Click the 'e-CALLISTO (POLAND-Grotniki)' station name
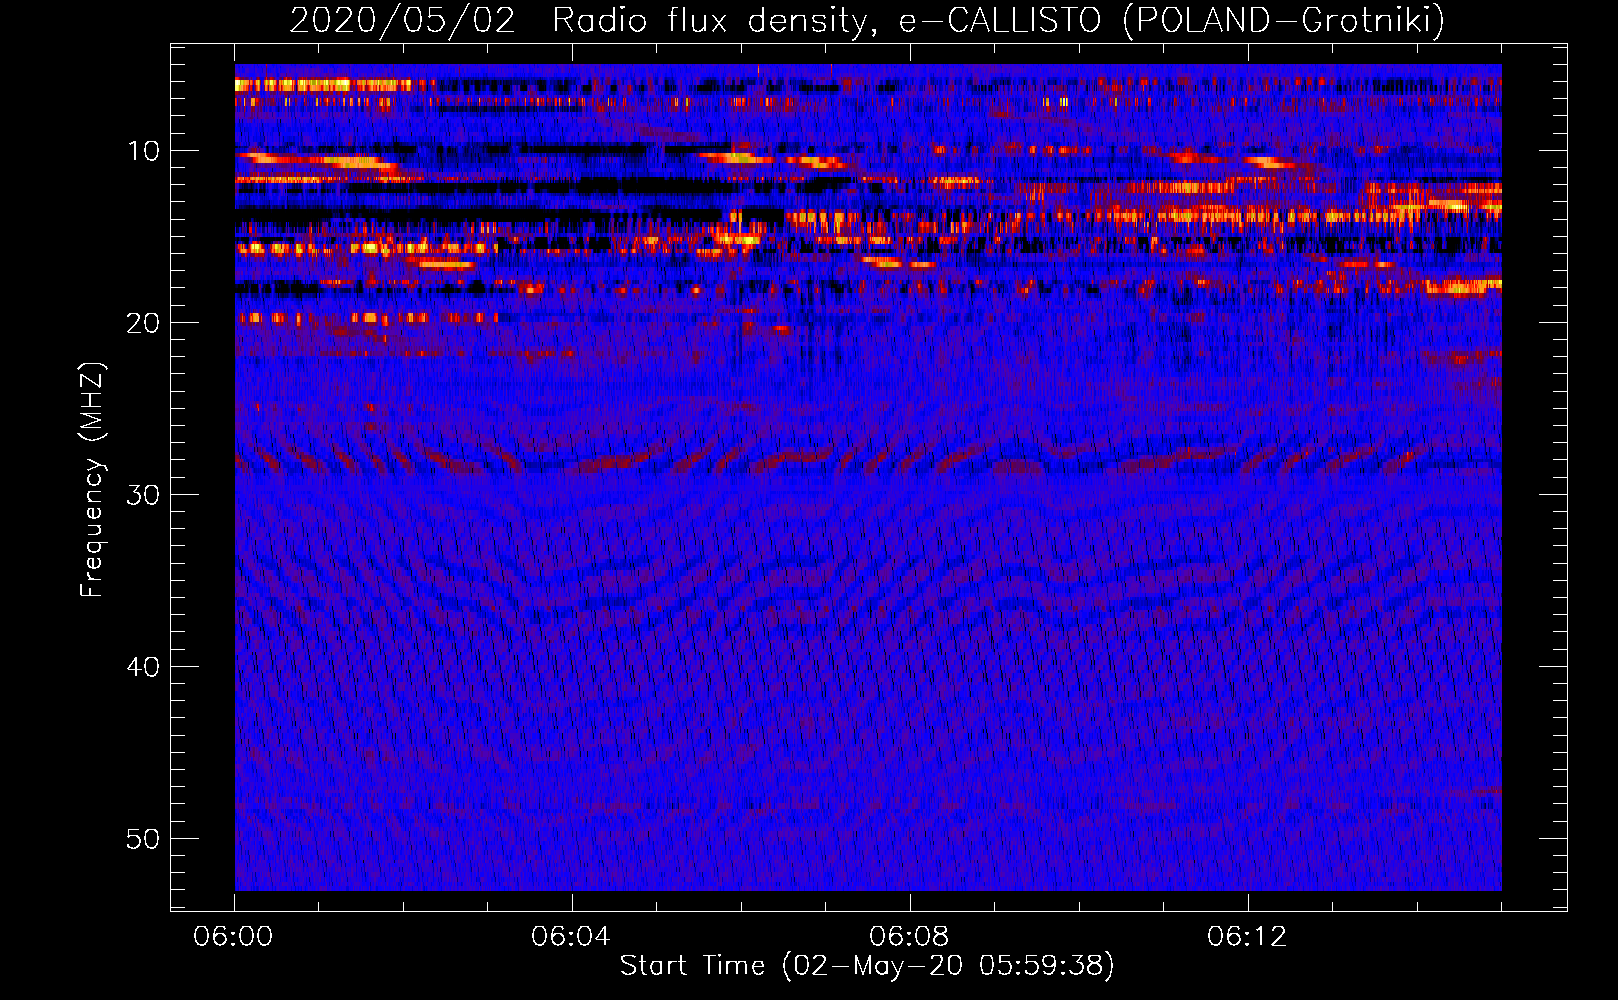 pos(1172,20)
